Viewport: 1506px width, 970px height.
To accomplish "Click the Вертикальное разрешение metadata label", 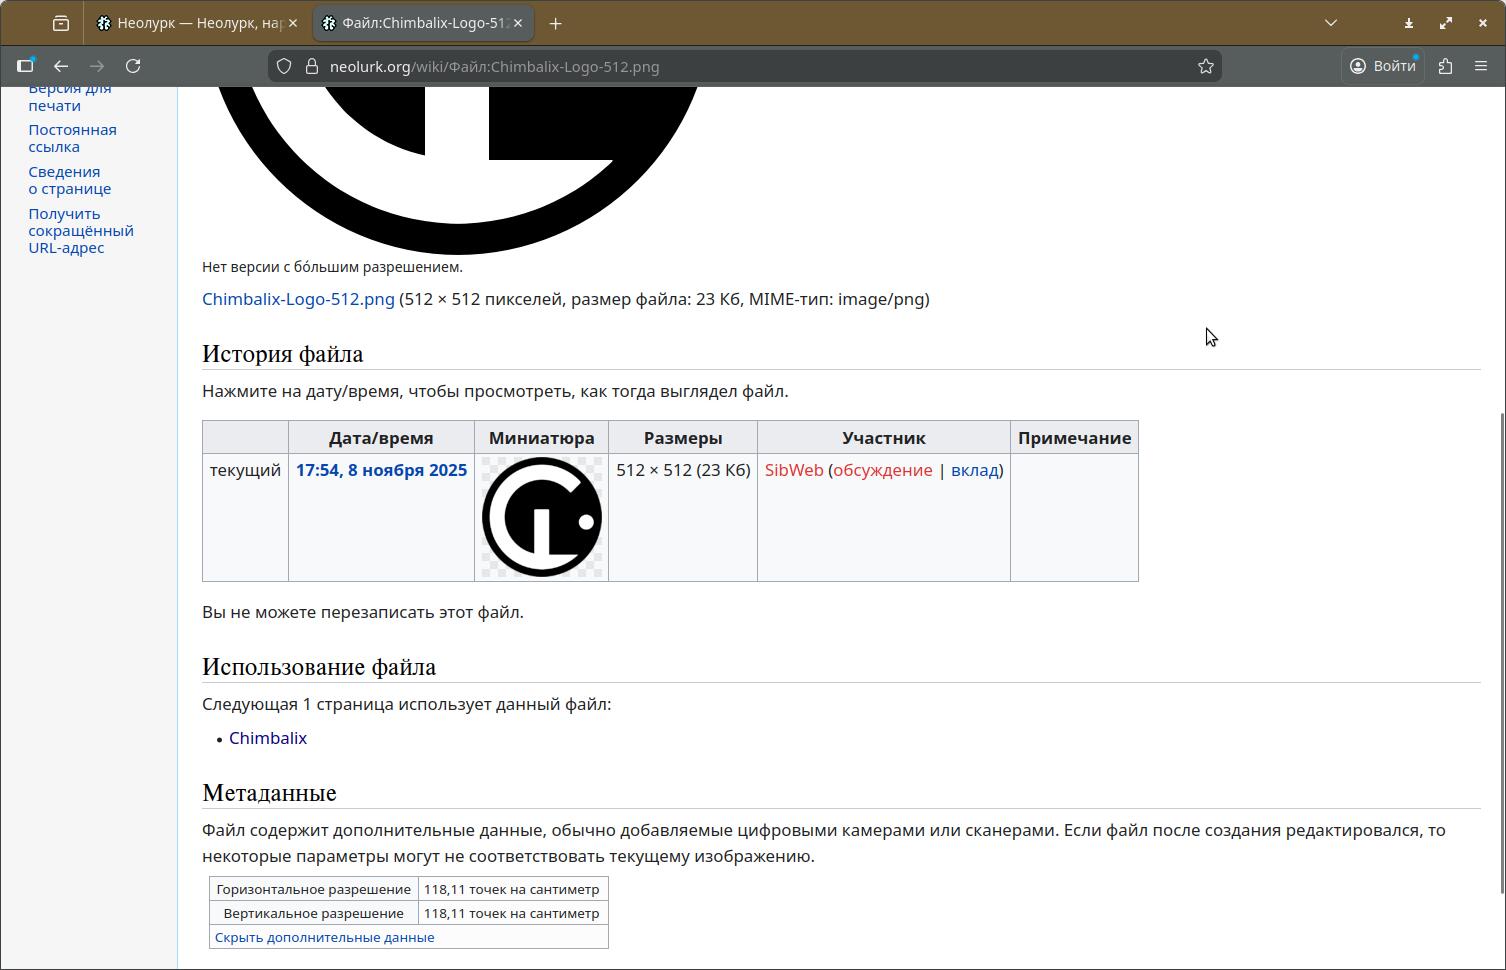I will (x=314, y=913).
